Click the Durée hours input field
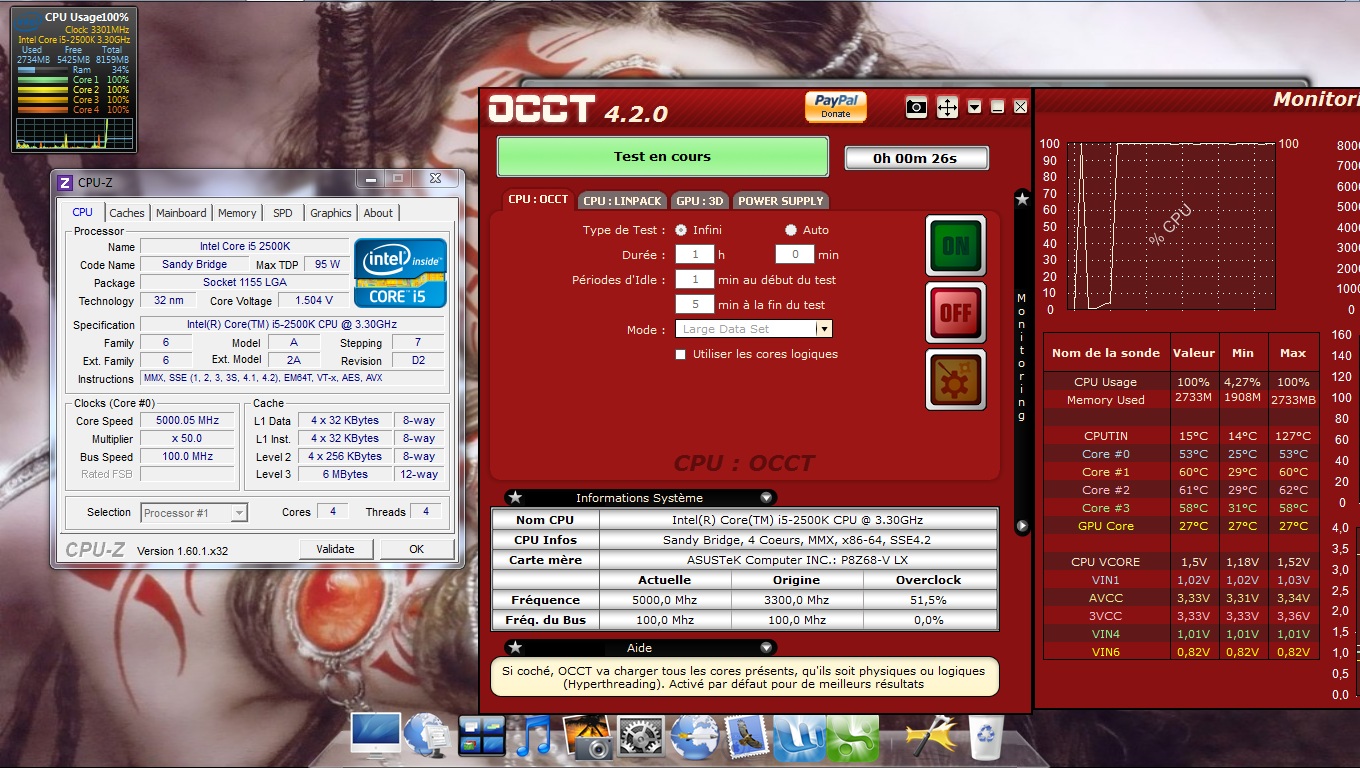The image size is (1360, 768). click(694, 255)
